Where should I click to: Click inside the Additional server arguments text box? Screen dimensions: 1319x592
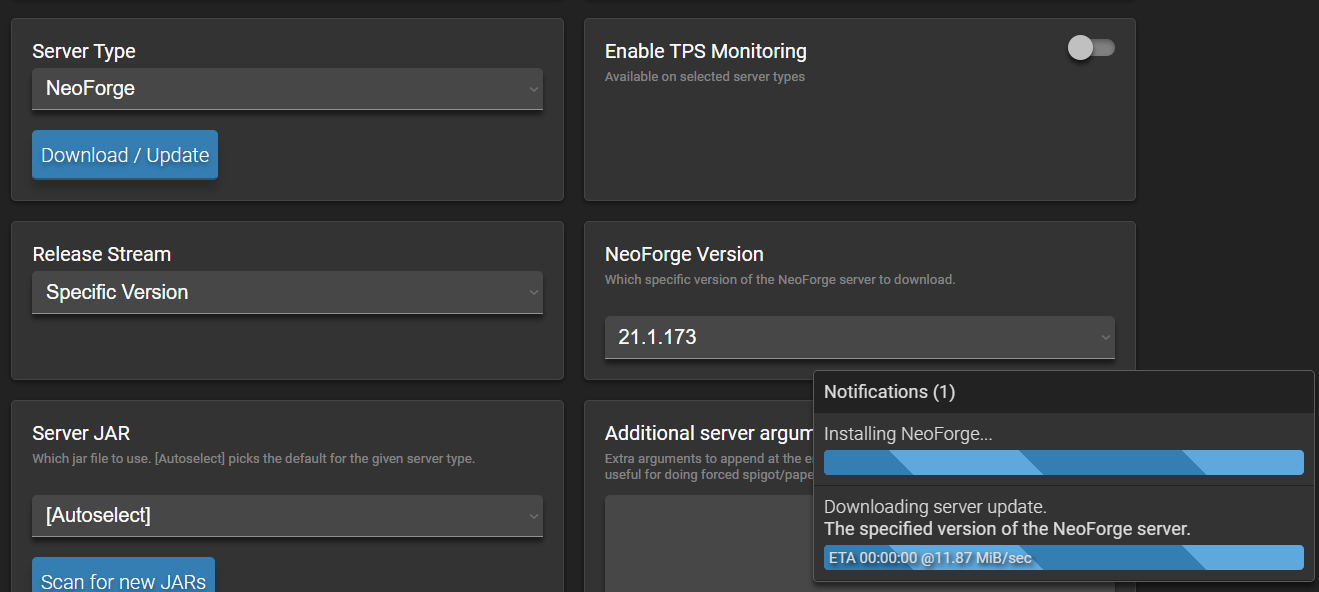pyautogui.click(x=709, y=544)
